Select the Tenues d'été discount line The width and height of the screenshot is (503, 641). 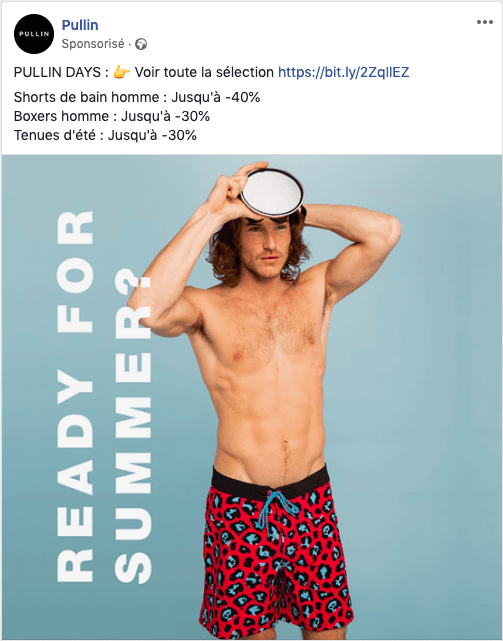[x=105, y=135]
